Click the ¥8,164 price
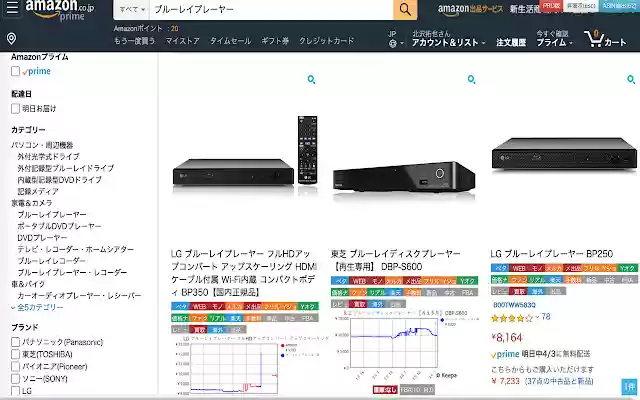The height and width of the screenshot is (400, 640). pyautogui.click(x=507, y=338)
